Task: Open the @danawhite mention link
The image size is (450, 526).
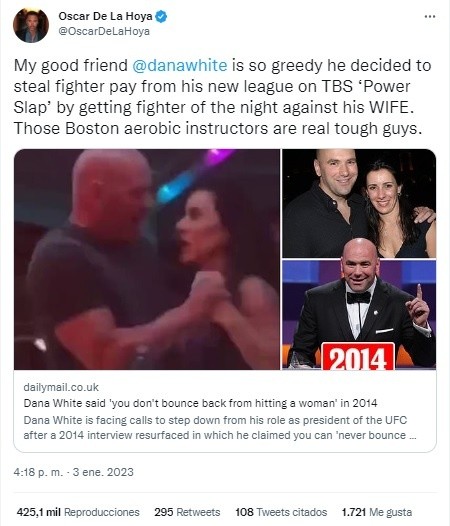Action: [180, 65]
